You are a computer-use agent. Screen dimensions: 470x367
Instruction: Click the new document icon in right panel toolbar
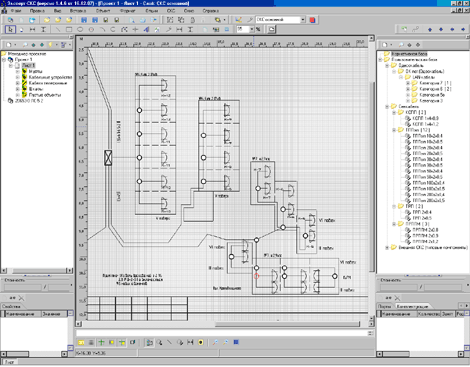[385, 45]
